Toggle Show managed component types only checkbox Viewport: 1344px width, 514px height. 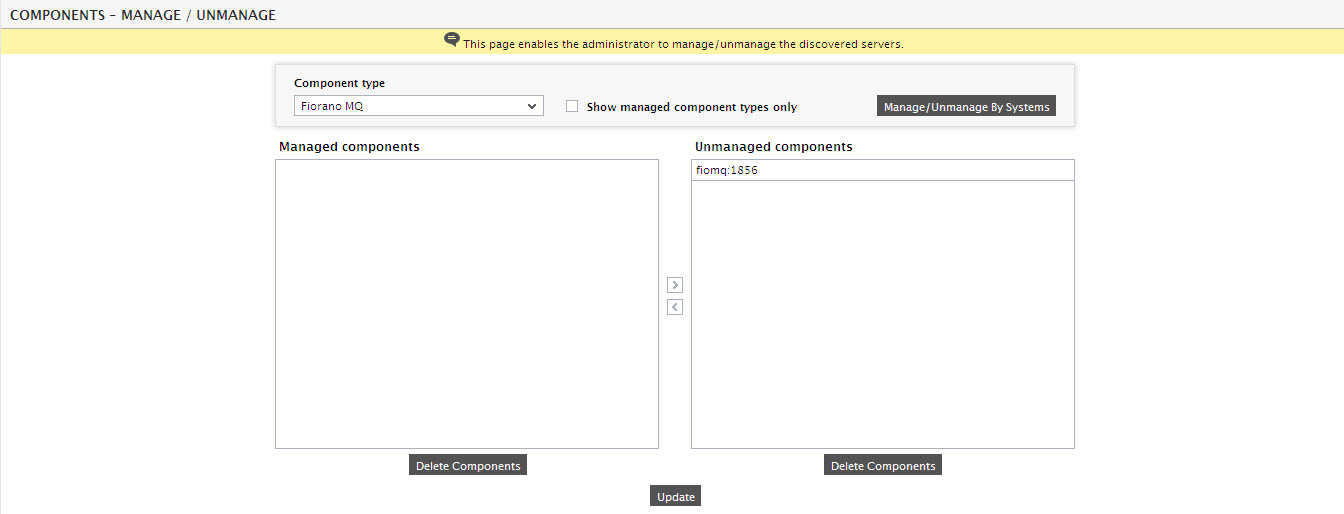coord(572,106)
